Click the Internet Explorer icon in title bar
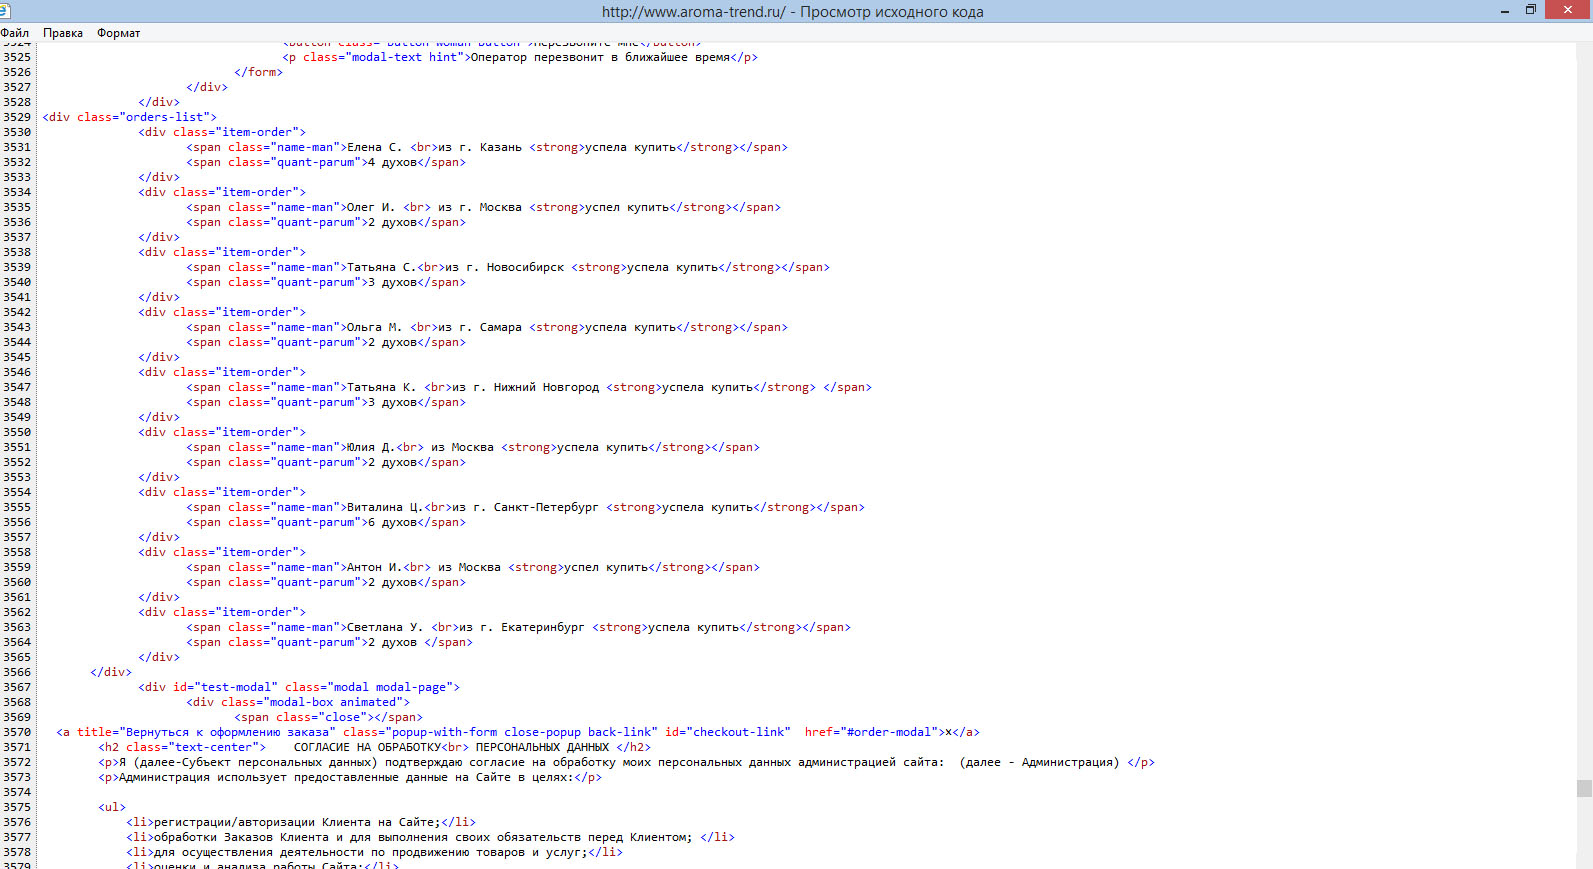Screen dimensions: 1593x869 (x=5, y=11)
